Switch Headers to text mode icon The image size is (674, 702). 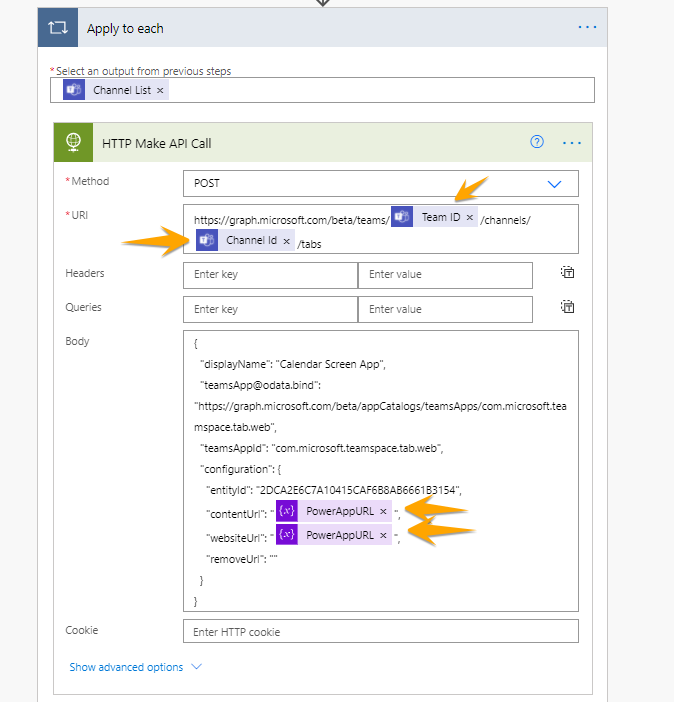567,272
